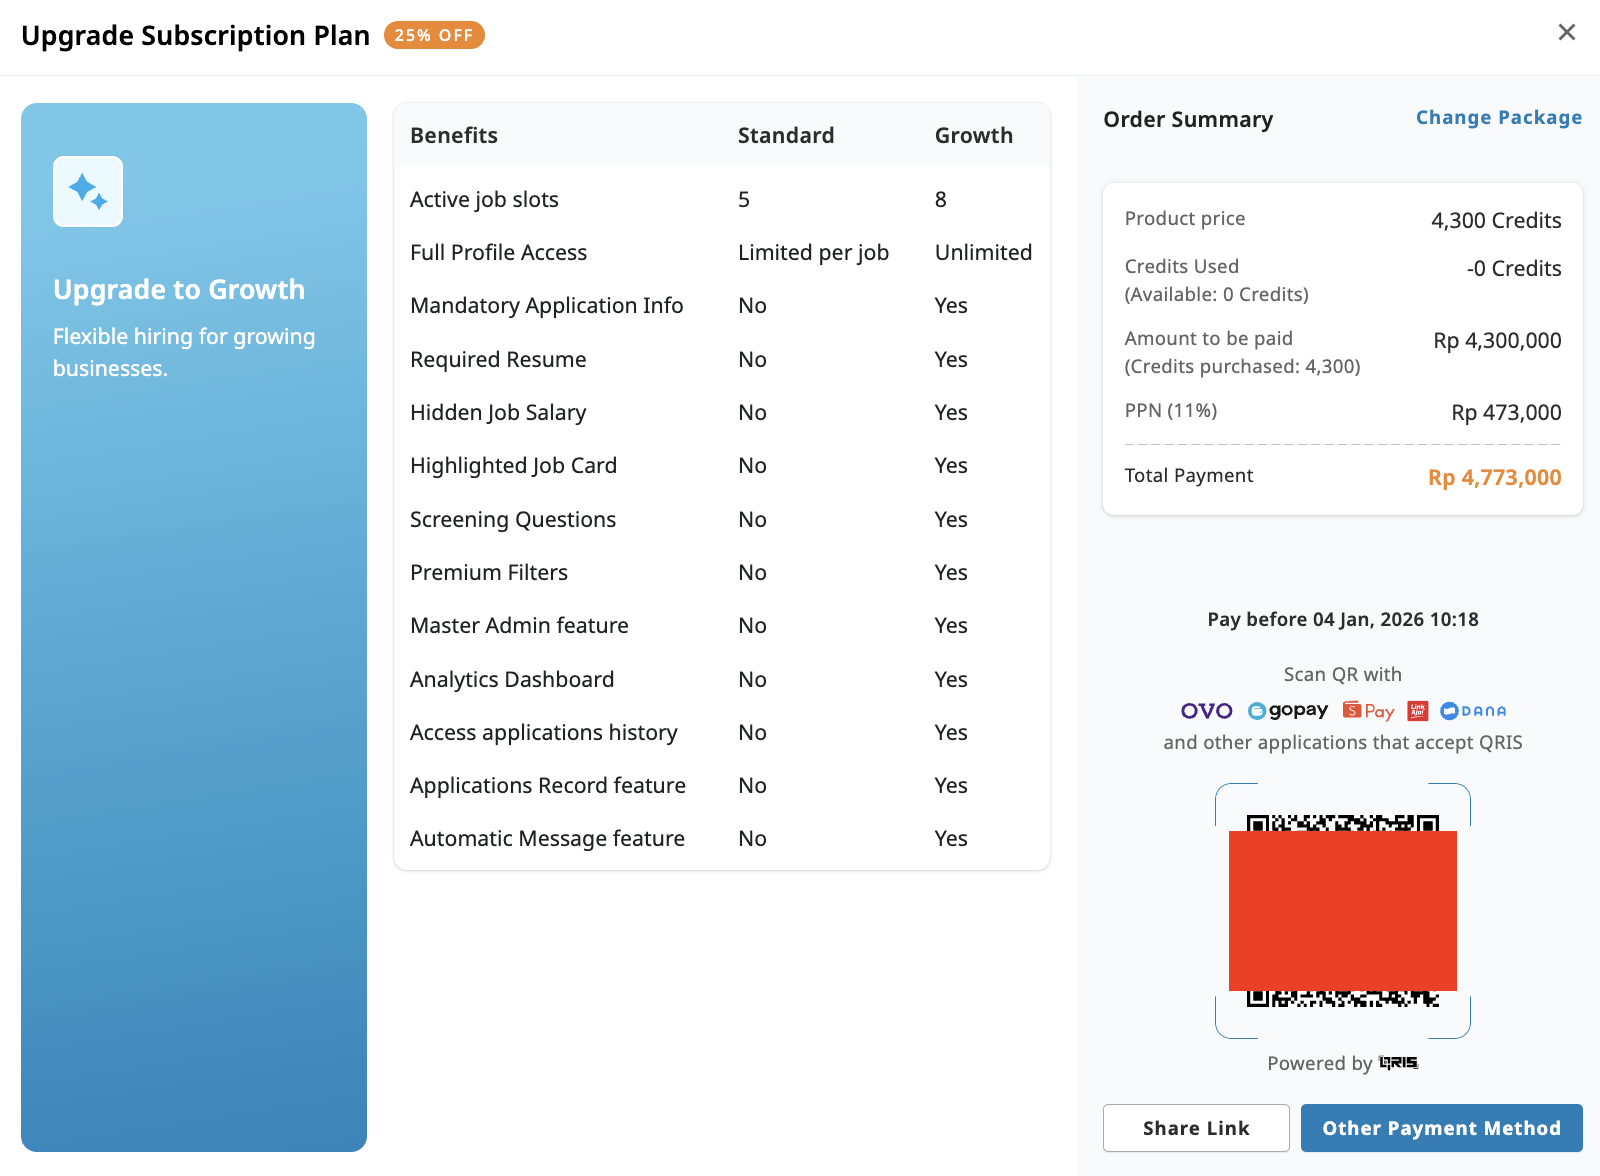Select the Growth column header

[973, 135]
